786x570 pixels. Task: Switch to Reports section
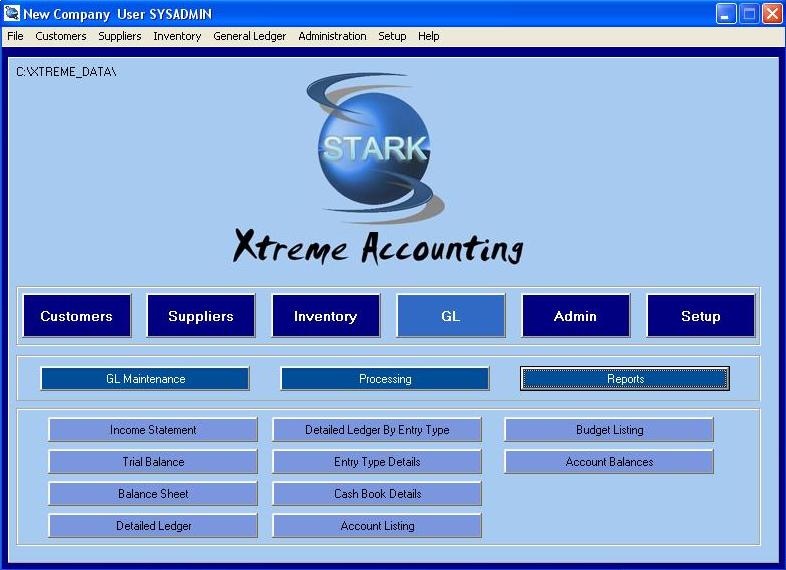coord(625,378)
